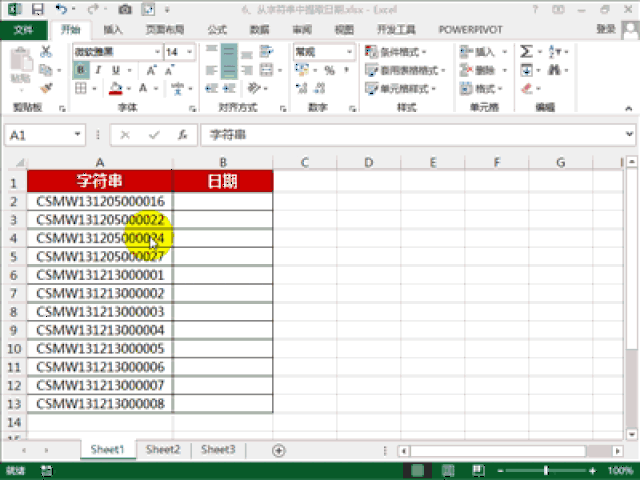
Task: Click the Format Painter brush icon
Action: tap(46, 88)
